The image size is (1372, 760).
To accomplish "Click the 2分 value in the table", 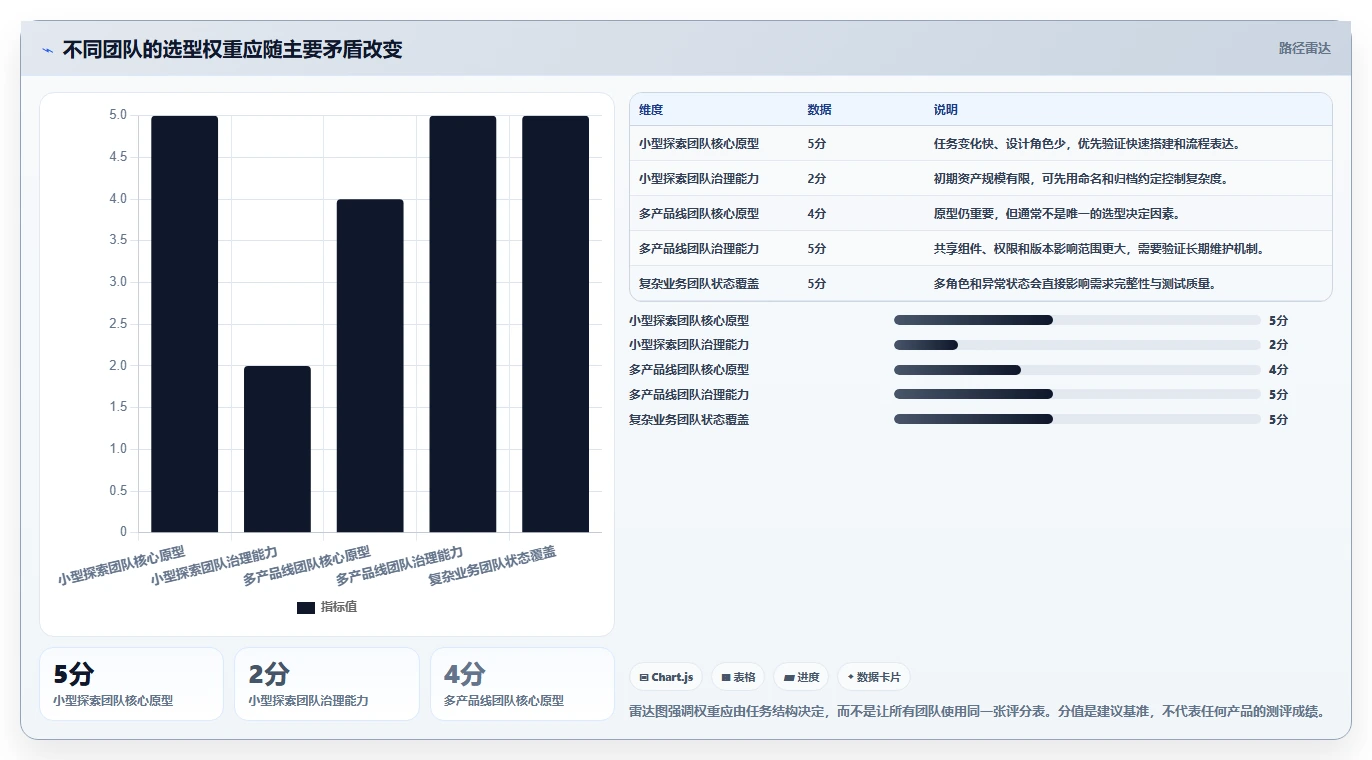I will pyautogui.click(x=817, y=178).
